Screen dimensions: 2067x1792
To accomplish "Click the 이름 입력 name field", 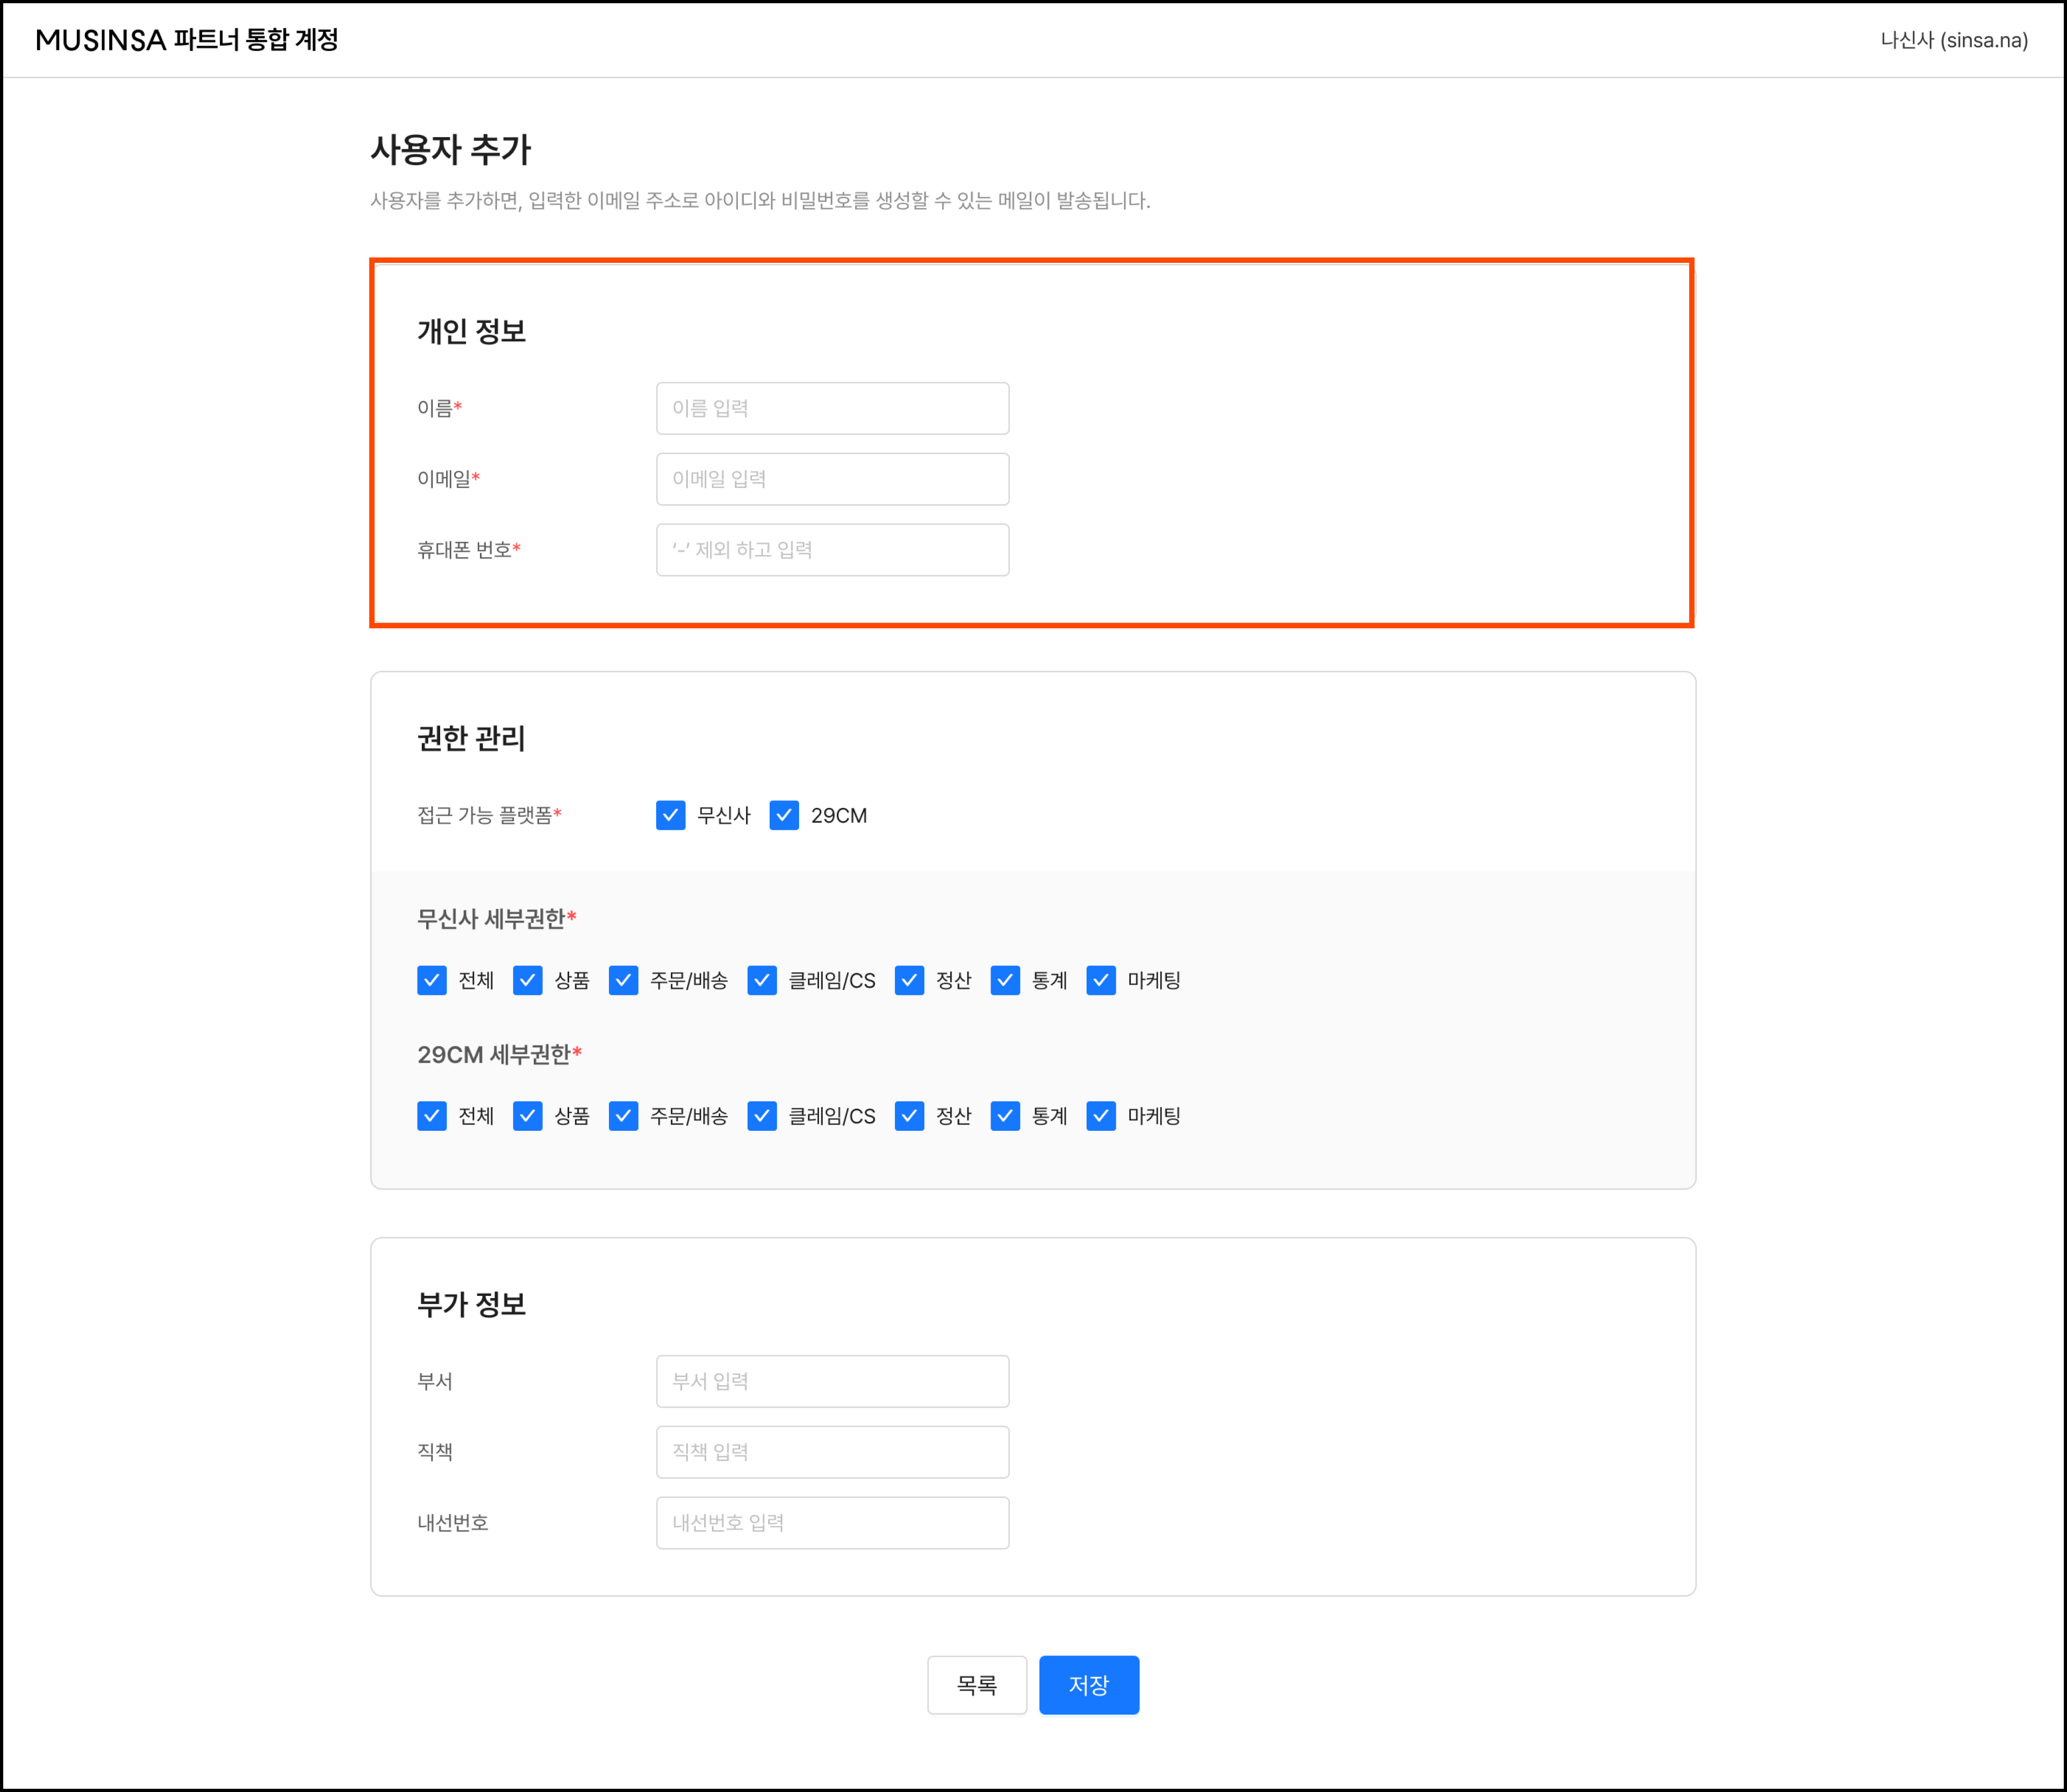I will pyautogui.click(x=832, y=408).
